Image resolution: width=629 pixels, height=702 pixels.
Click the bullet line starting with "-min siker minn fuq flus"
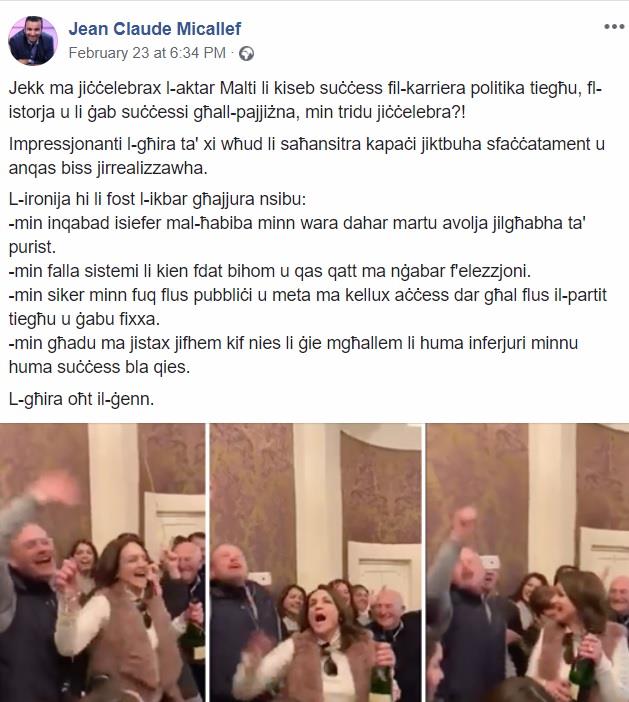[308, 307]
